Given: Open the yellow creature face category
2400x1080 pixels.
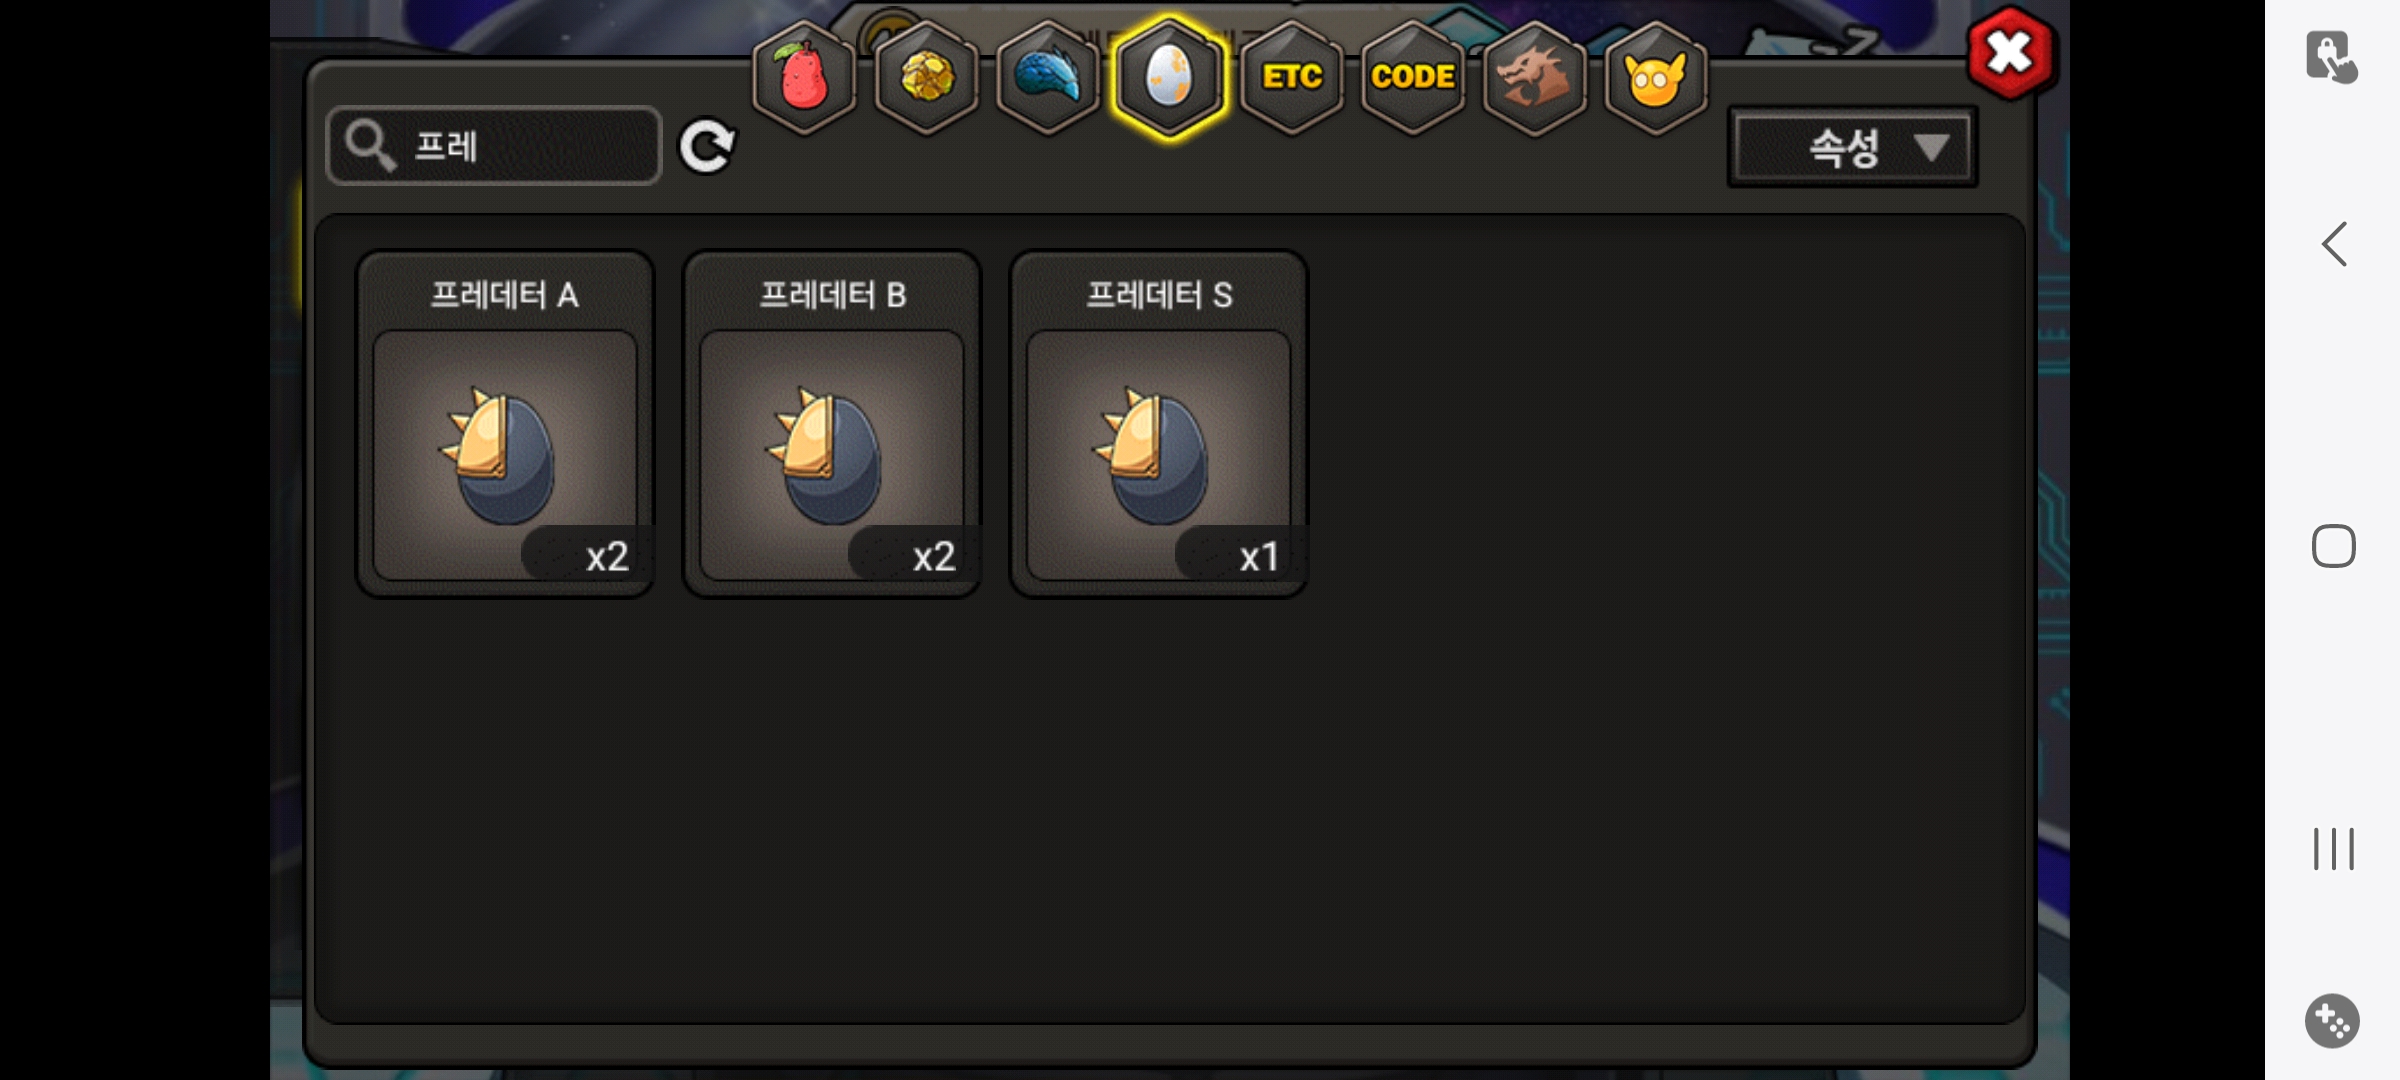Looking at the screenshot, I should tap(1656, 78).
